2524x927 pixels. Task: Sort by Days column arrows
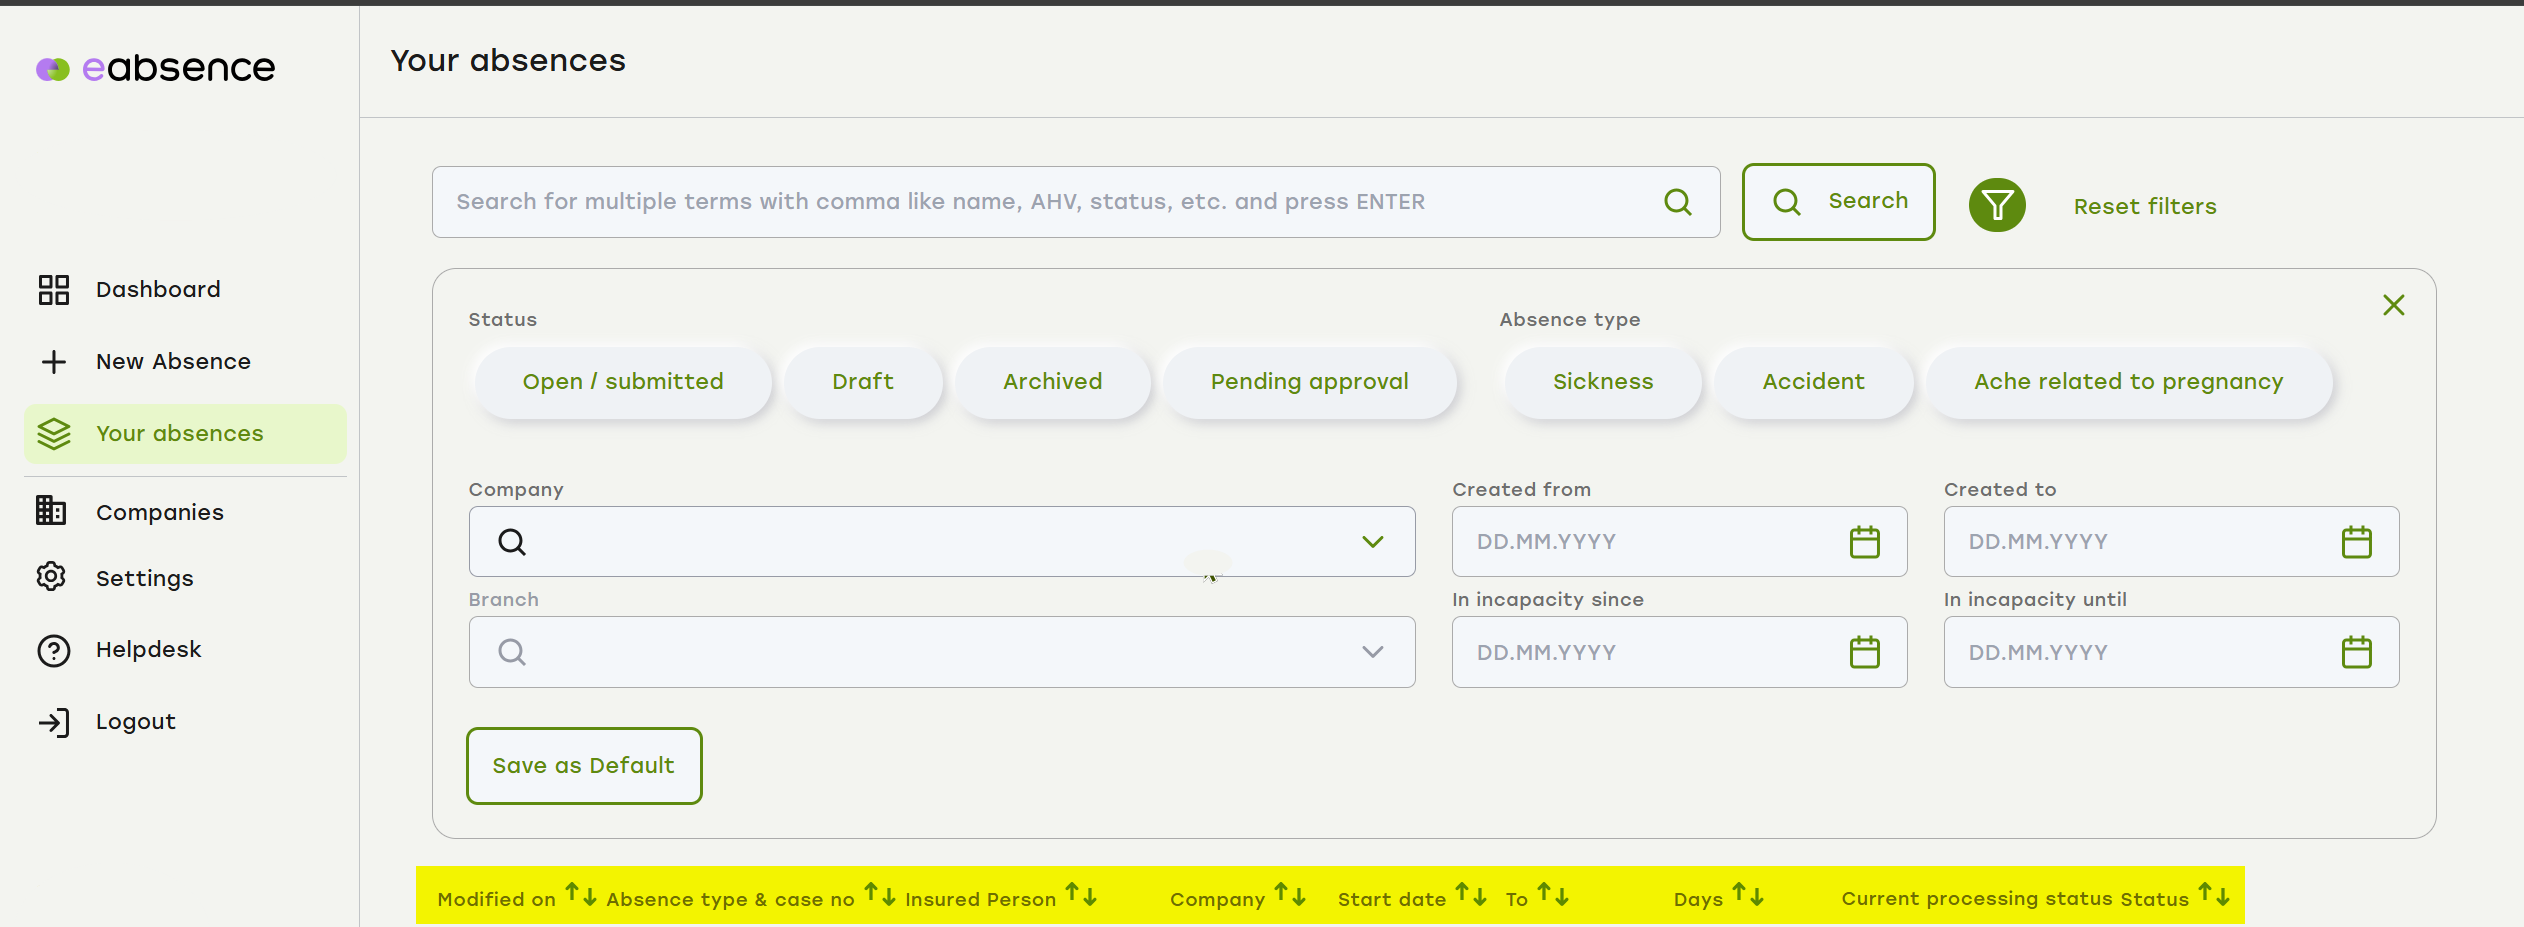1748,895
